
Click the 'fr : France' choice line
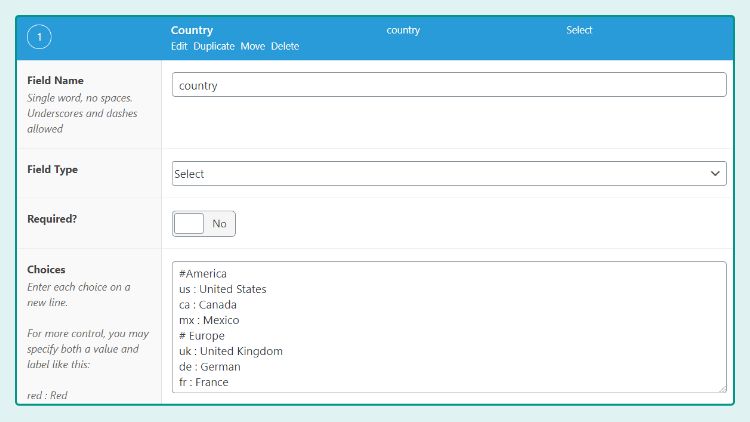(204, 382)
